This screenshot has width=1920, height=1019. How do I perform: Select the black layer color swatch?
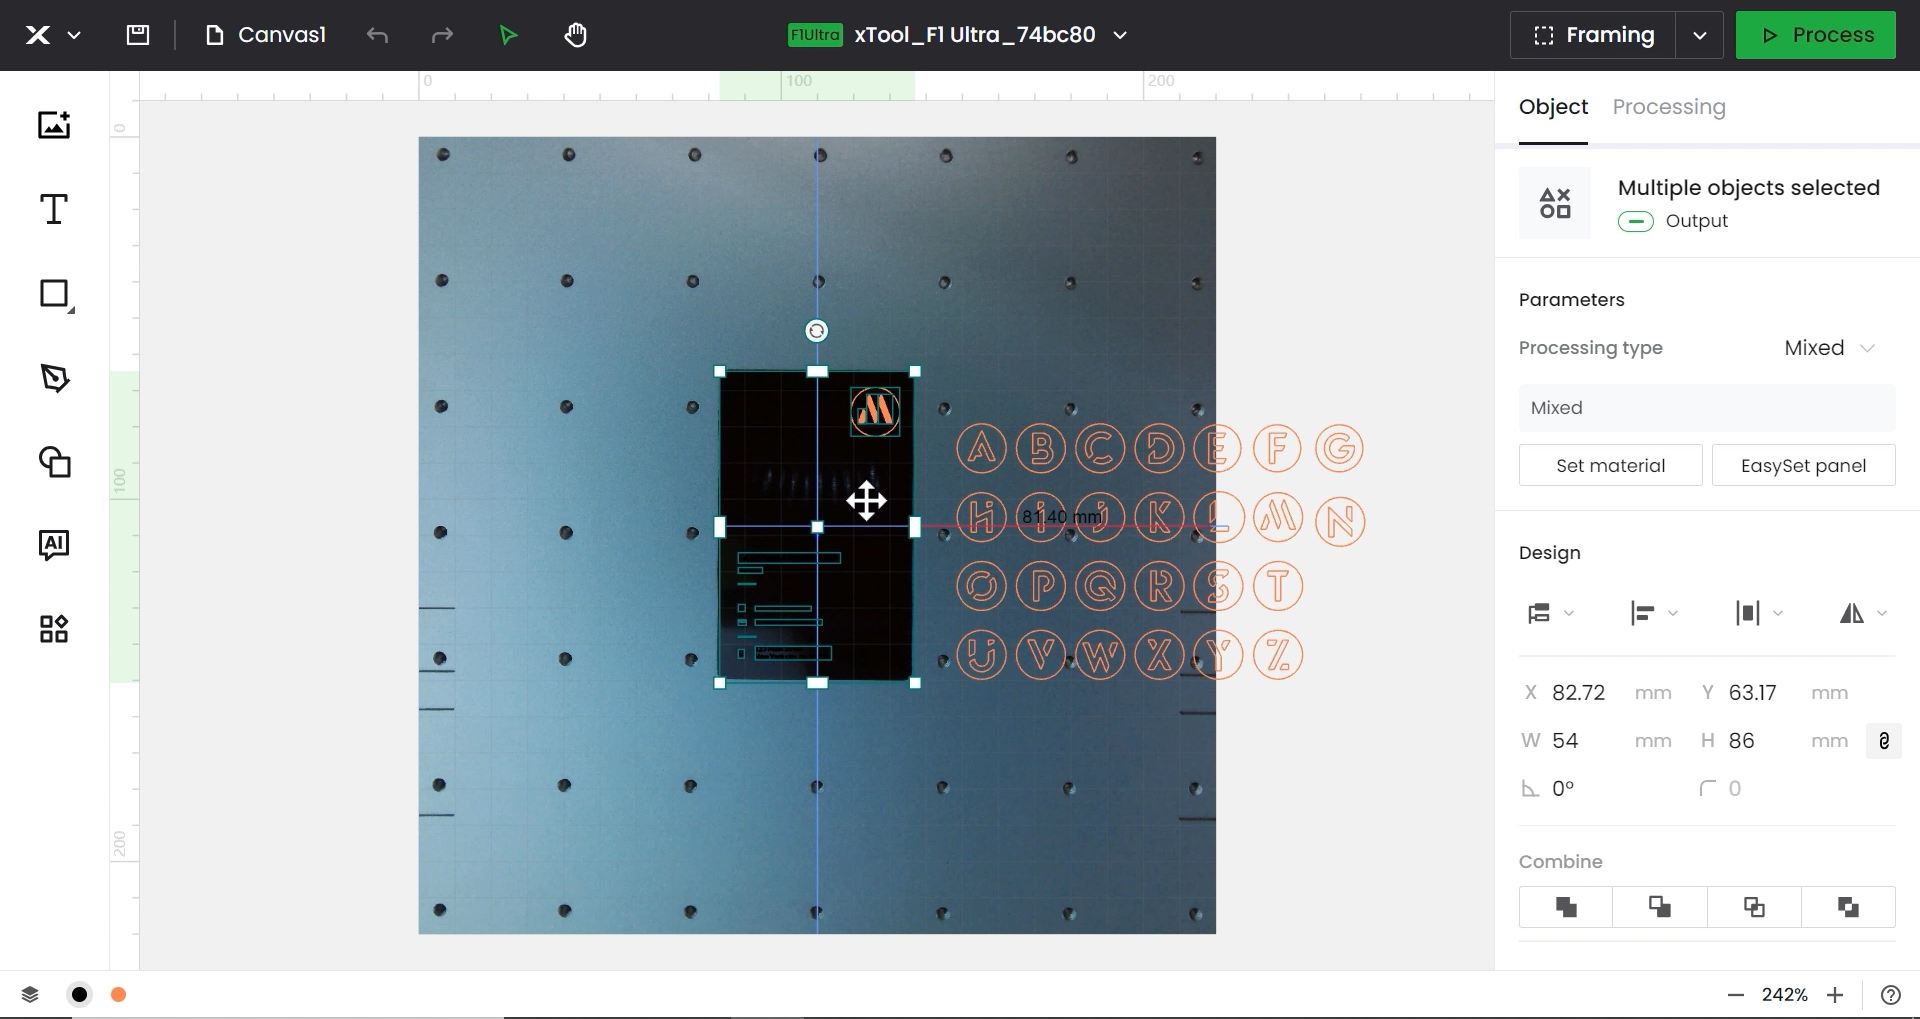click(79, 995)
